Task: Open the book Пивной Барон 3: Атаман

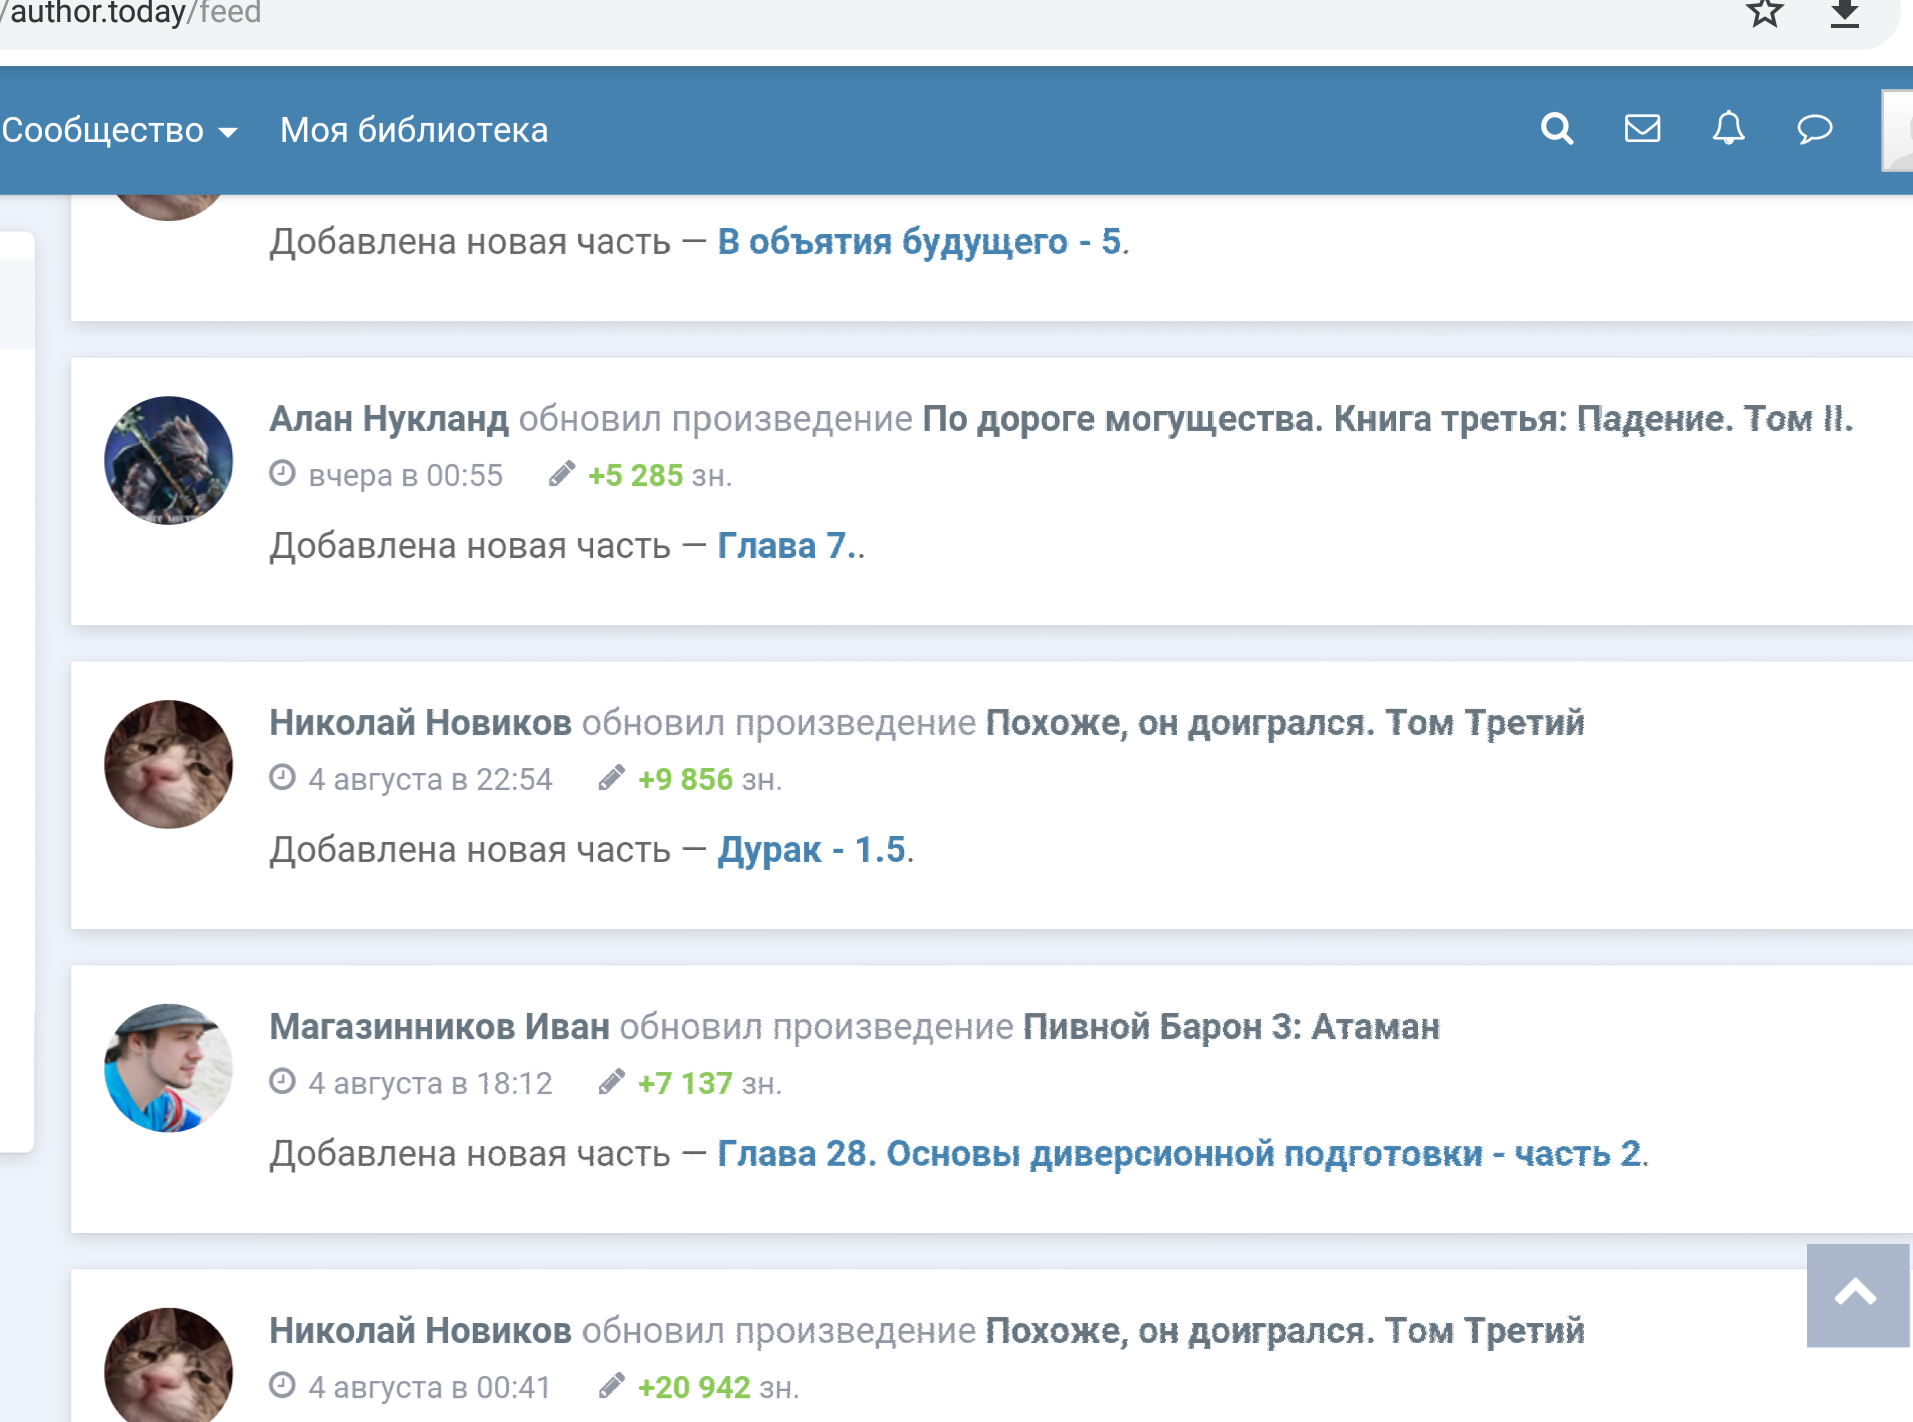Action: click(x=1231, y=1027)
